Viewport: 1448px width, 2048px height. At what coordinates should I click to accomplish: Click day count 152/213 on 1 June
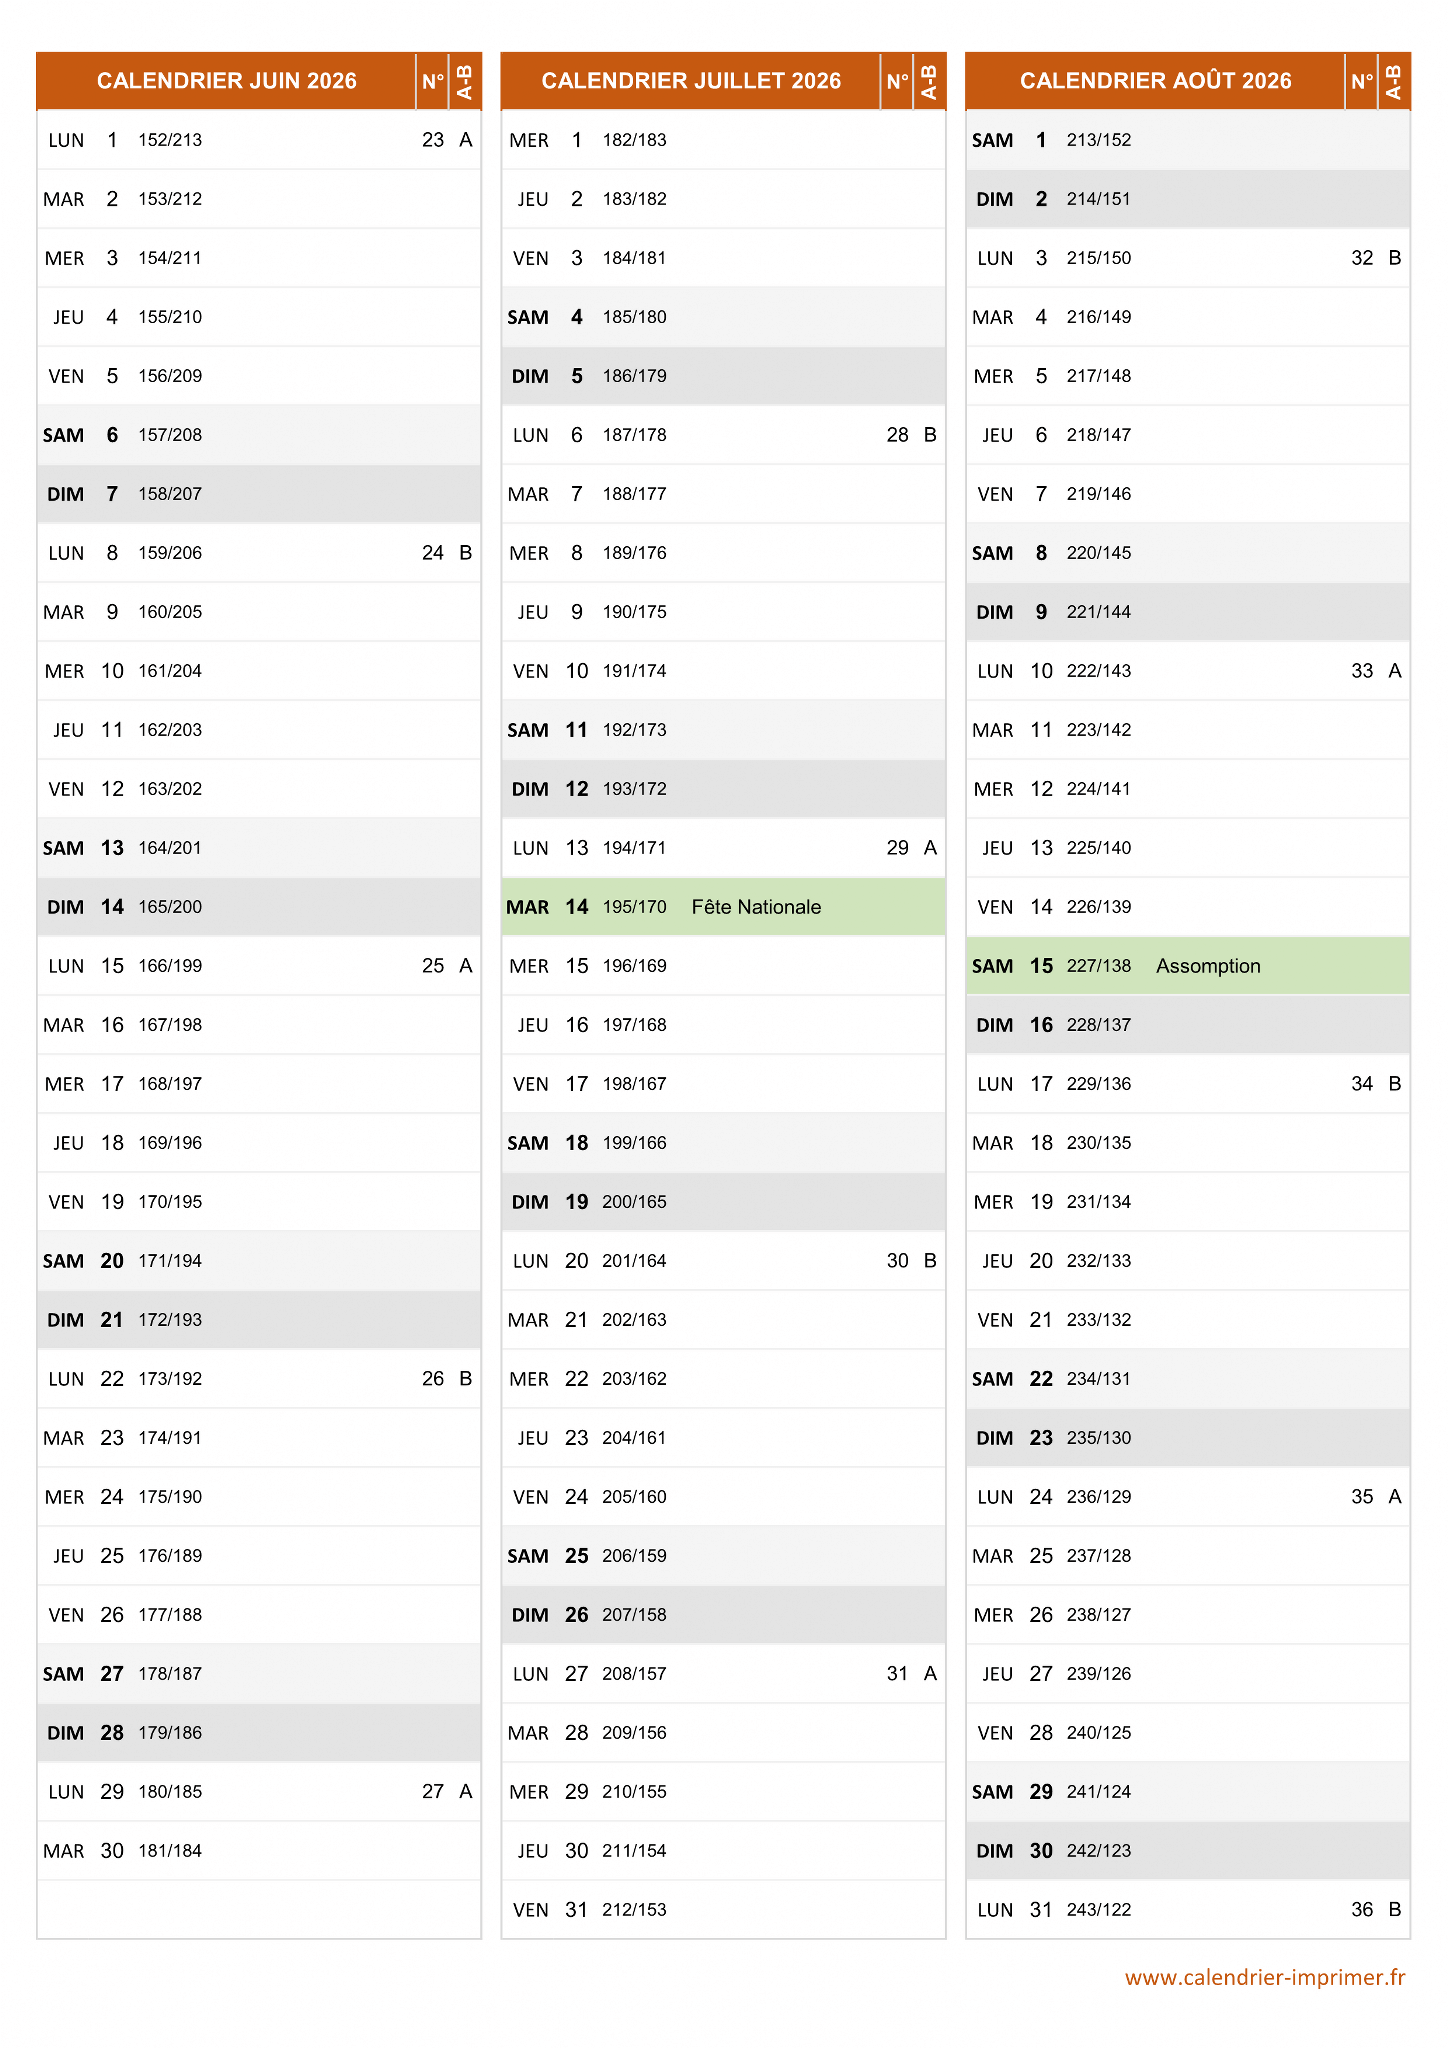170,140
